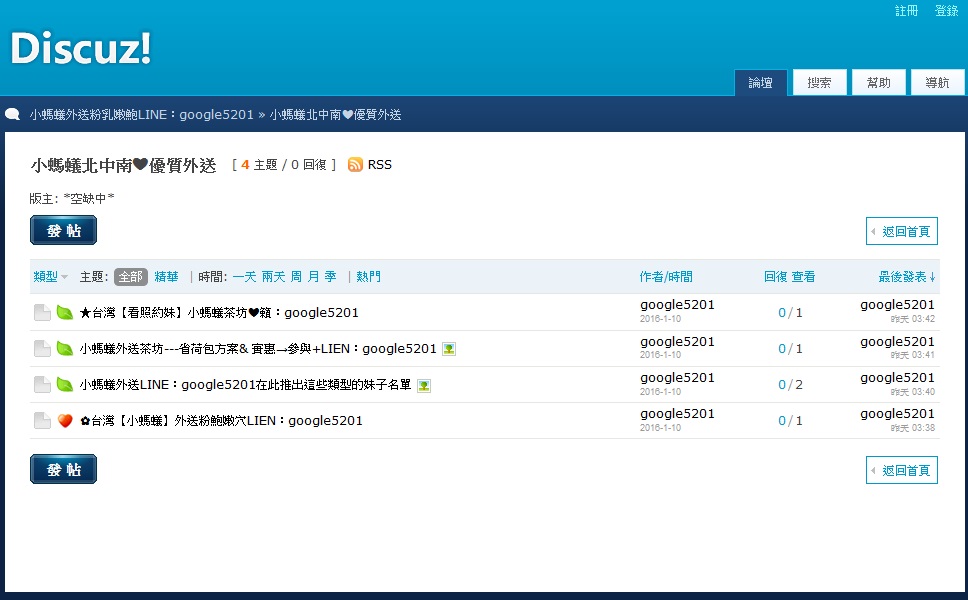Click the 註冊 register link
Viewport: 968px width, 600px height.
coord(906,10)
